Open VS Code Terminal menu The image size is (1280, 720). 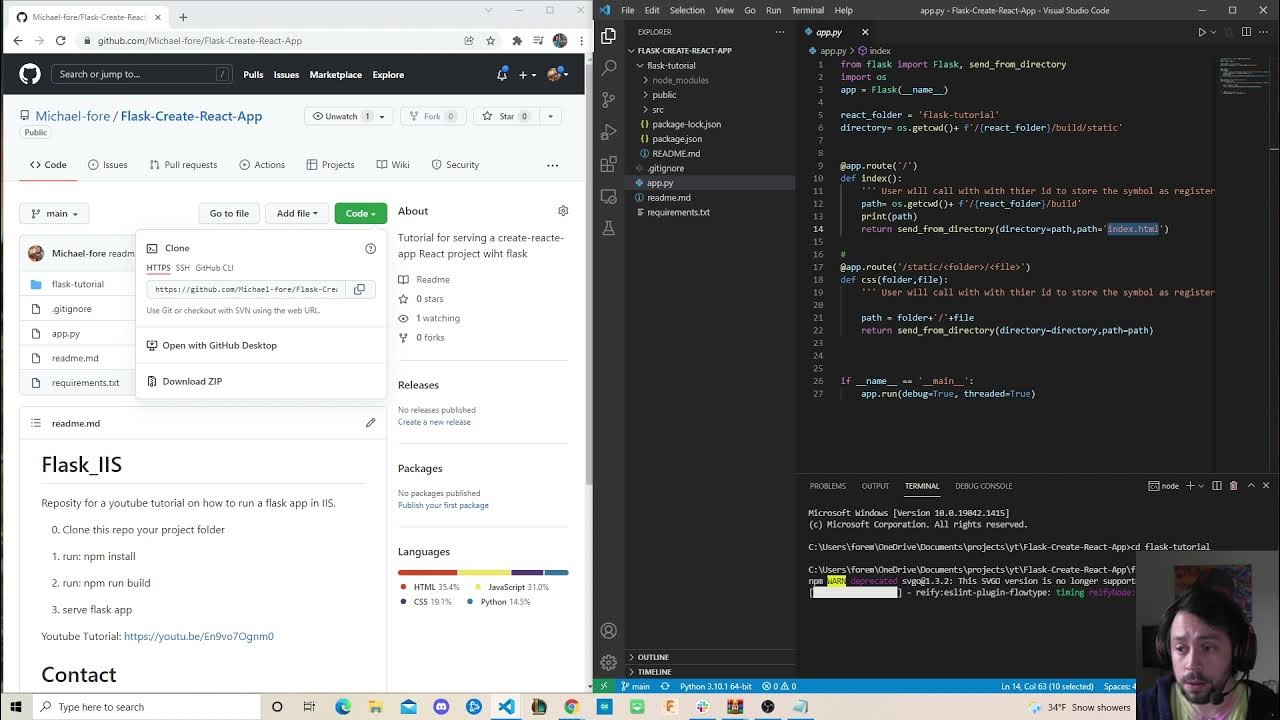[x=807, y=10]
